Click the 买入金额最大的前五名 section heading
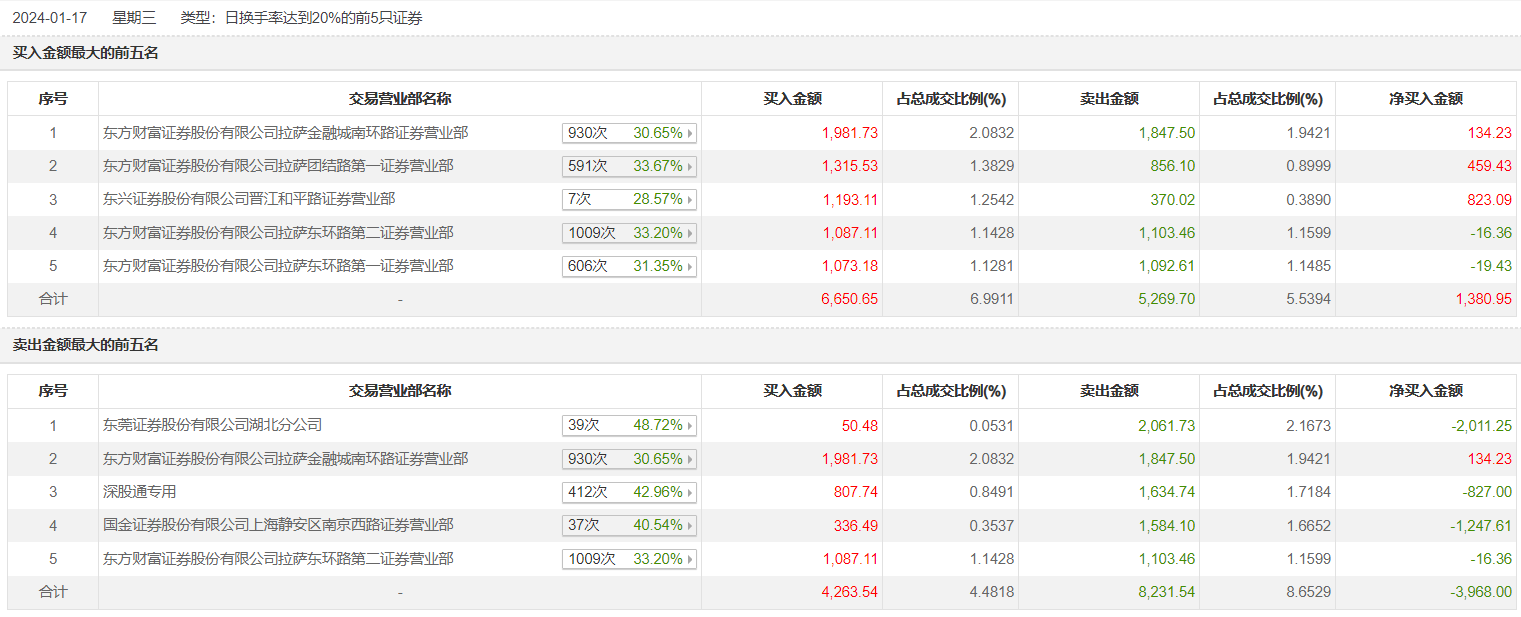Viewport: 1521px width, 617px height. 86,53
